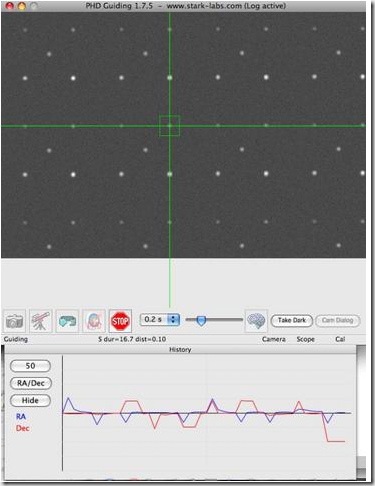The height and width of the screenshot is (486, 375).
Task: Click the Camera status bar label
Action: (x=274, y=339)
